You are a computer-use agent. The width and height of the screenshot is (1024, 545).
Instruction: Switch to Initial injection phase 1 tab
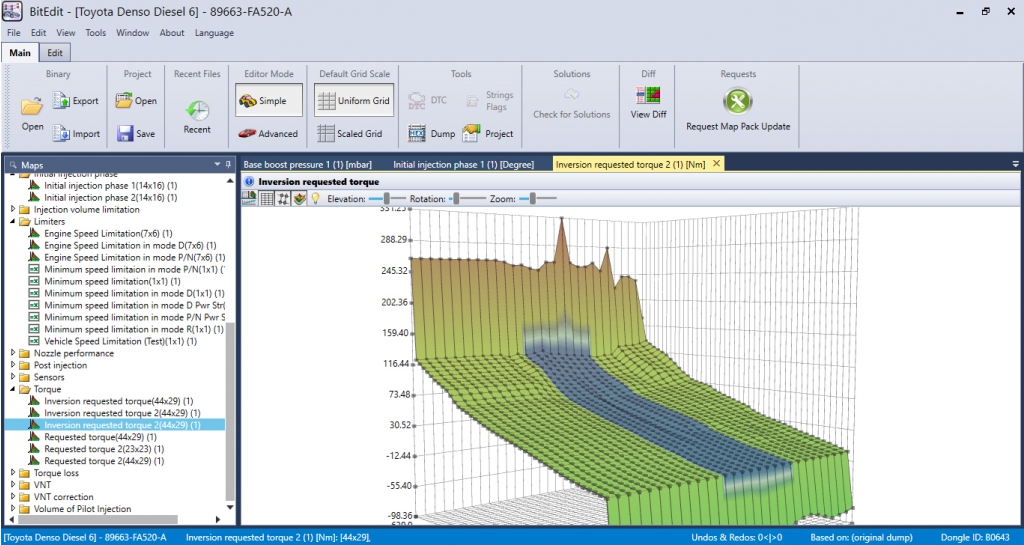coord(463,164)
